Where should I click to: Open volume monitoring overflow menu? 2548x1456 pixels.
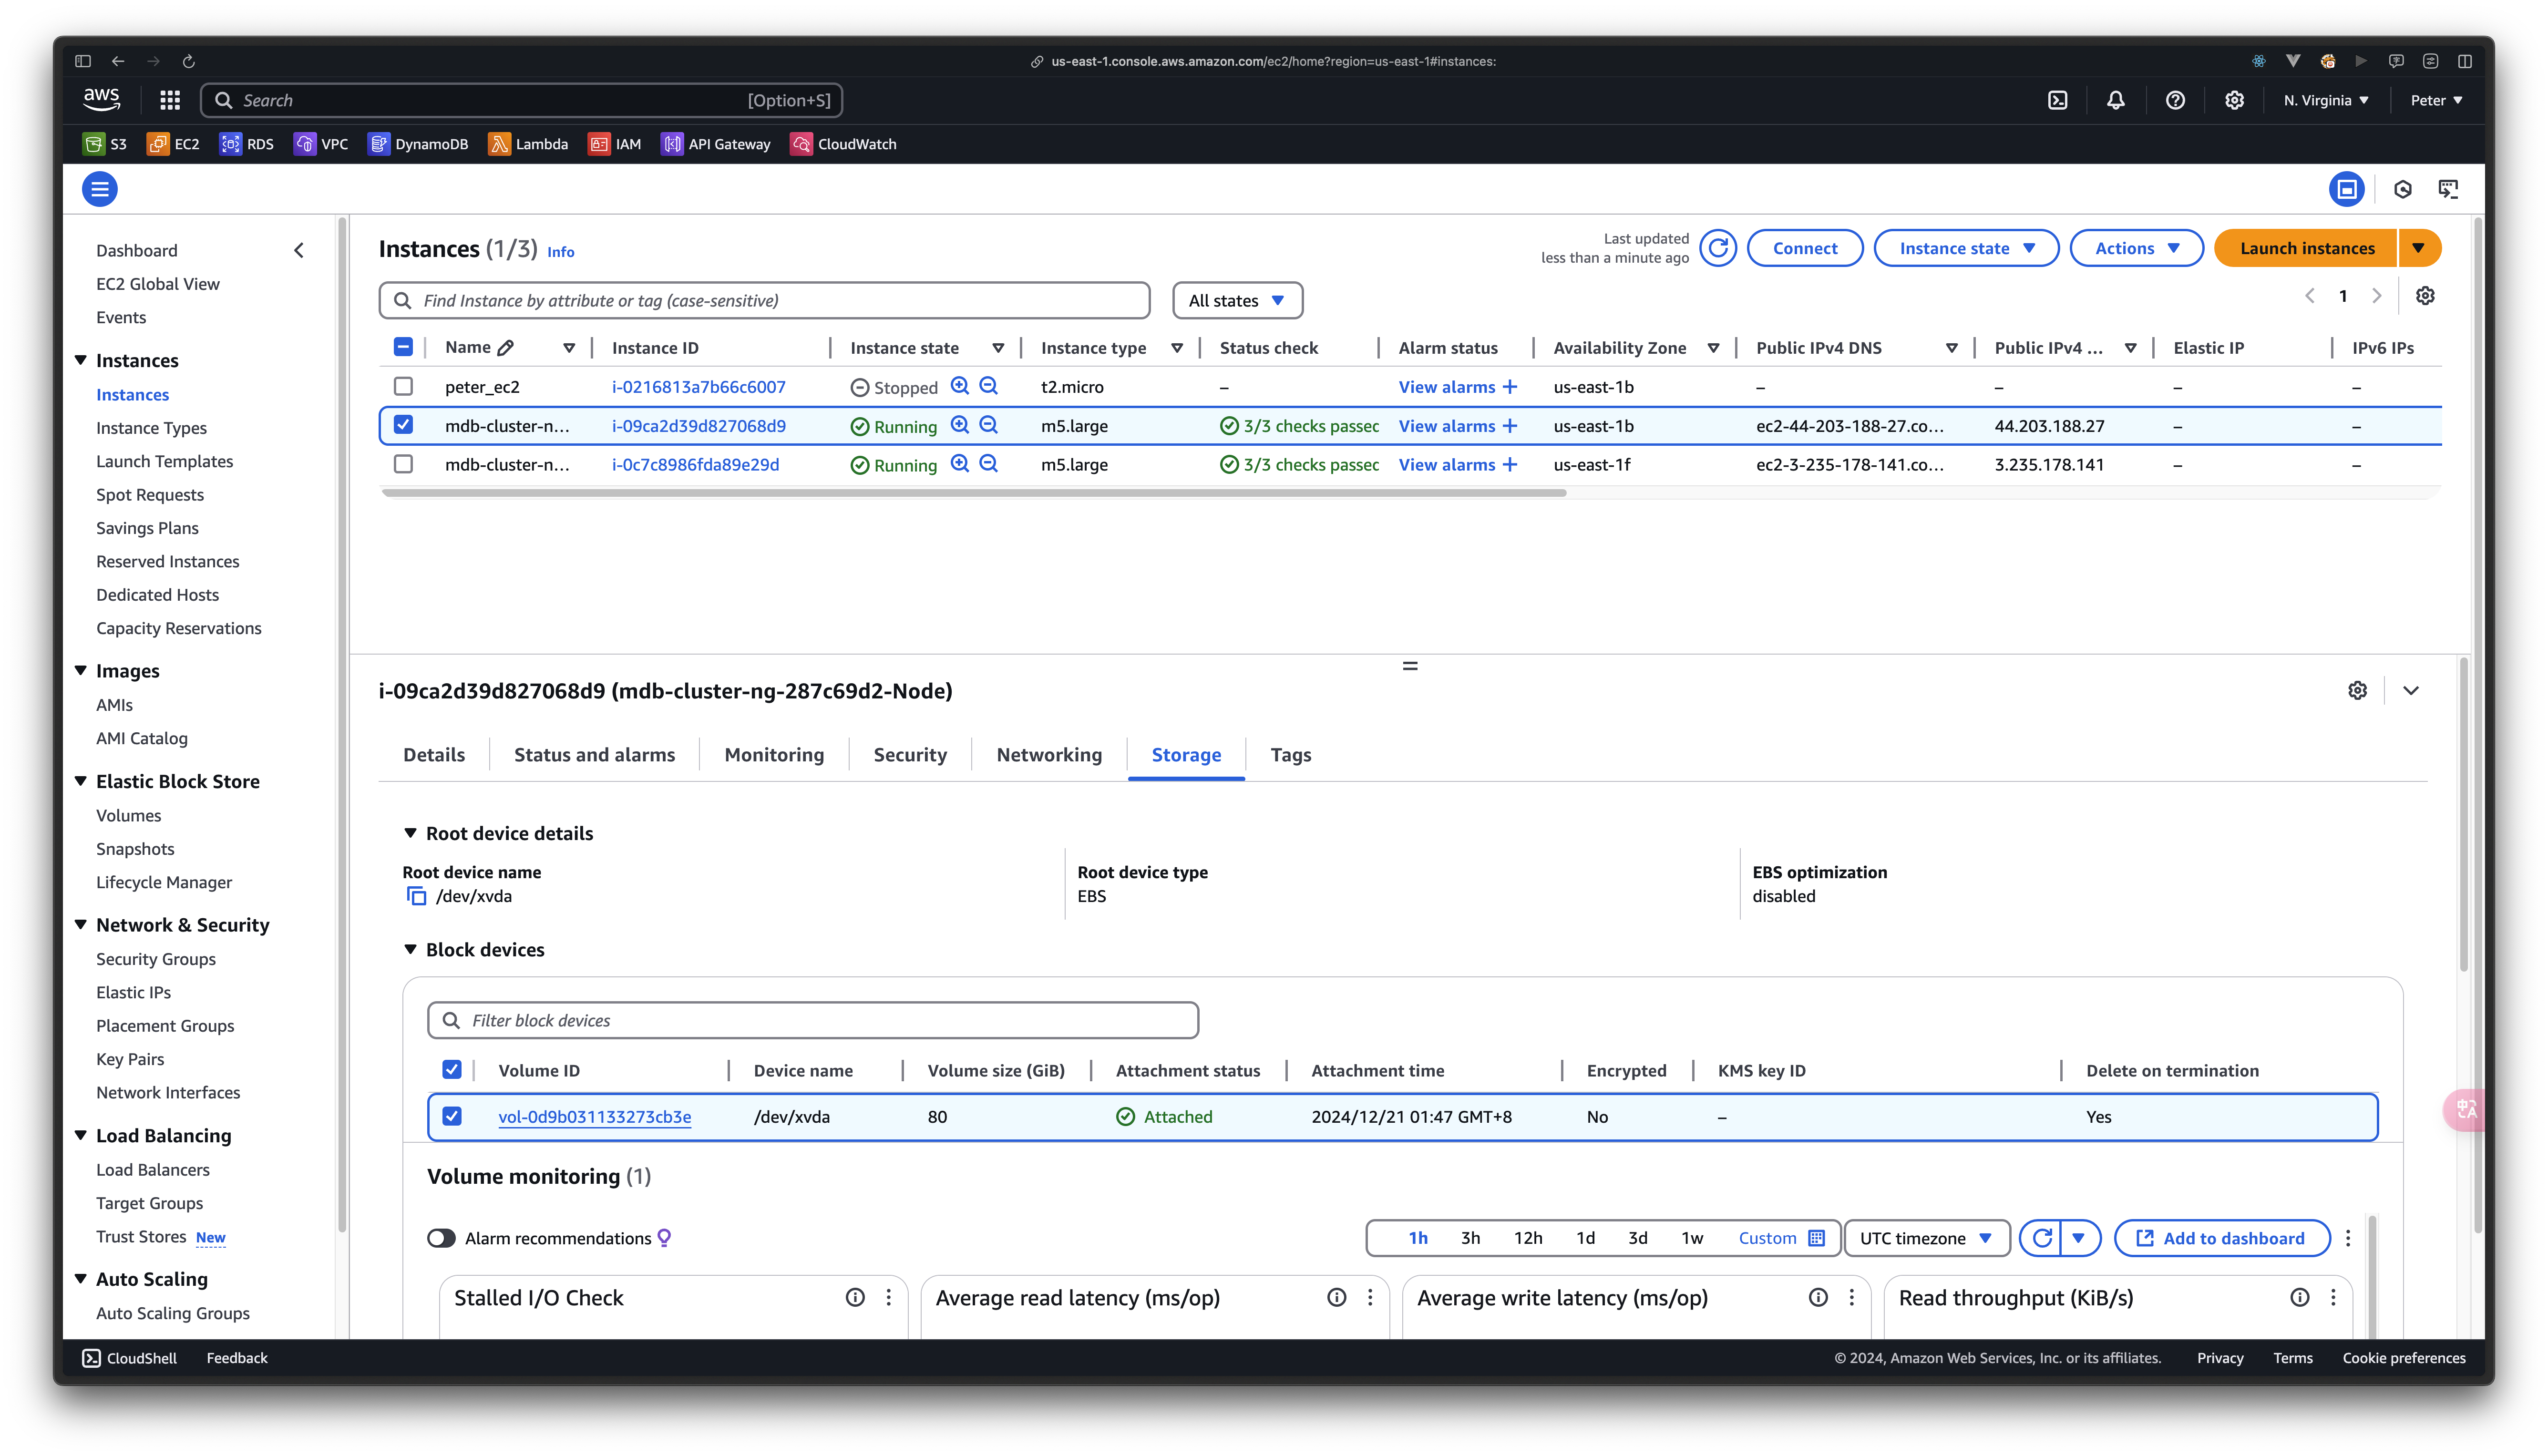2348,1238
